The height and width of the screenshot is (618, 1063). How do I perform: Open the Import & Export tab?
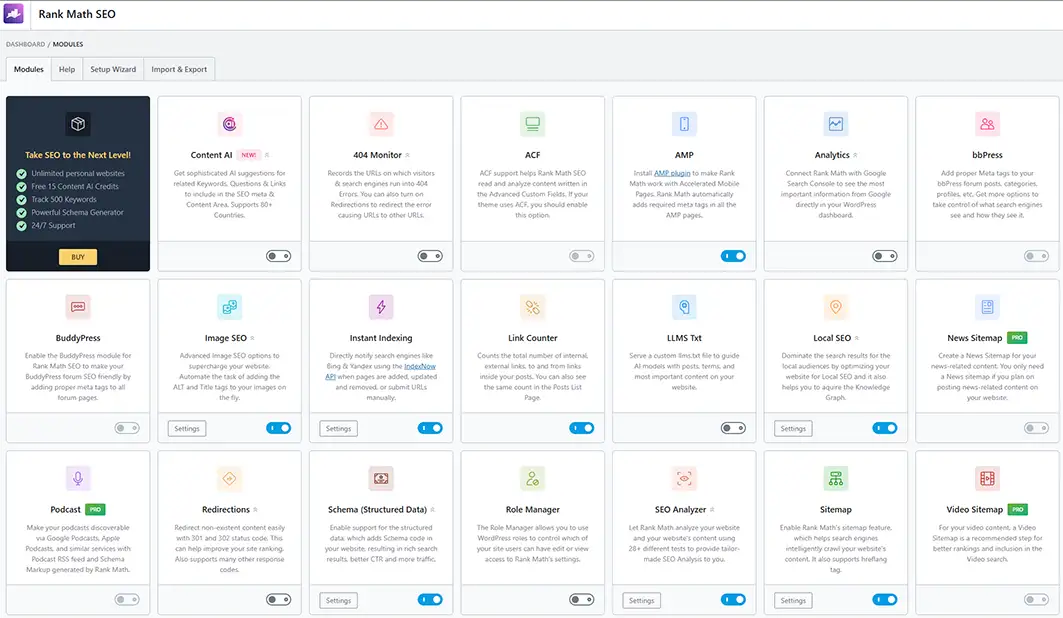[179, 69]
